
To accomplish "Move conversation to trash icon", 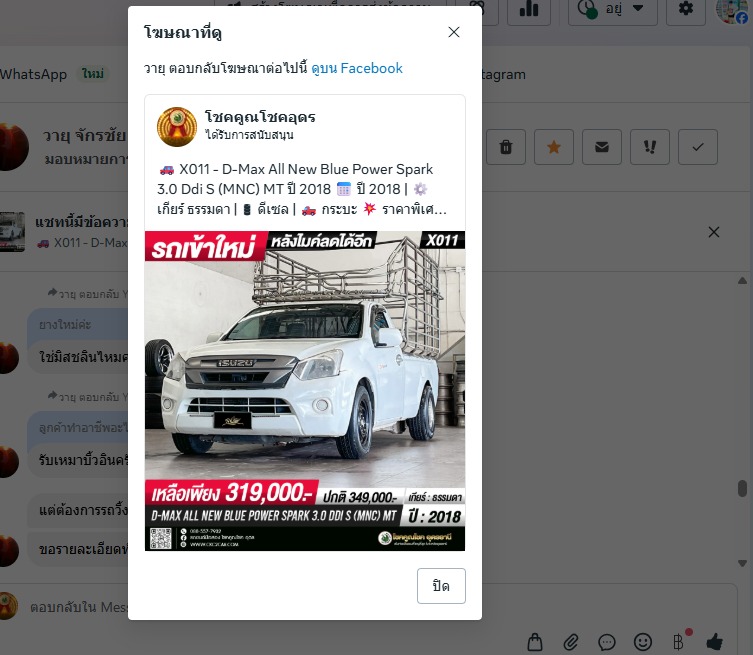I will [506, 147].
